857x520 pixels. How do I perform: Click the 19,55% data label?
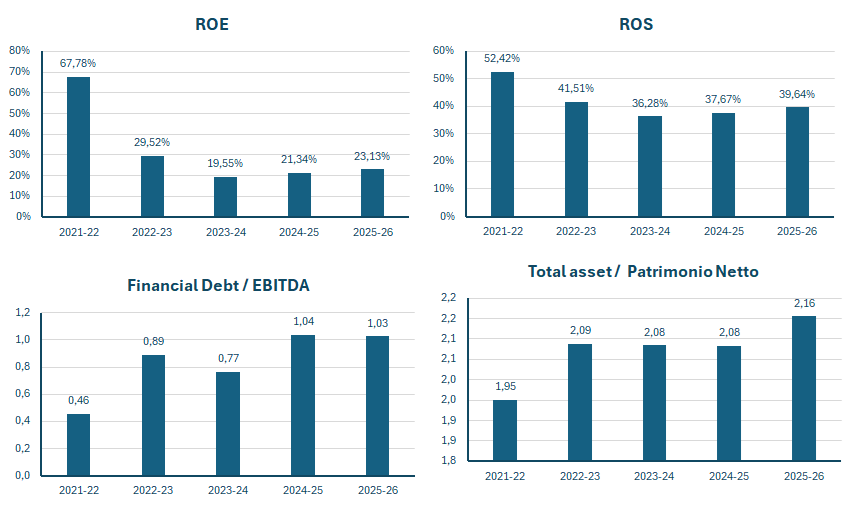click(x=225, y=163)
